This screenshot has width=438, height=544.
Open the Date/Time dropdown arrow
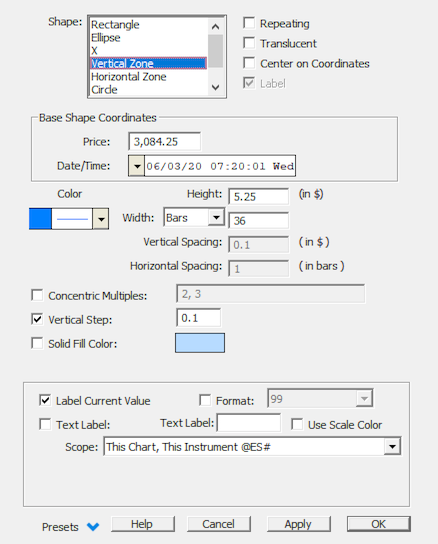(x=137, y=166)
